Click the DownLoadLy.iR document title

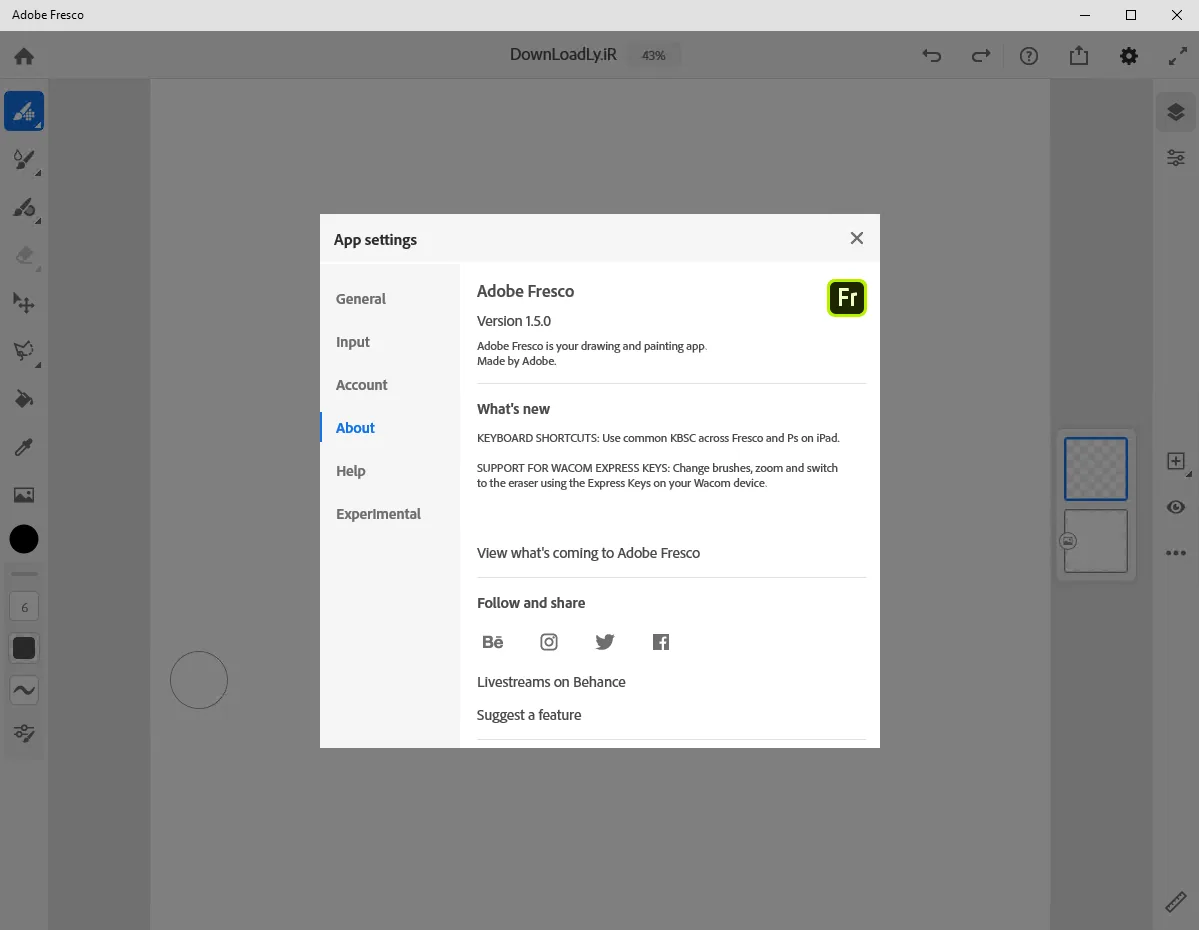pyautogui.click(x=563, y=54)
